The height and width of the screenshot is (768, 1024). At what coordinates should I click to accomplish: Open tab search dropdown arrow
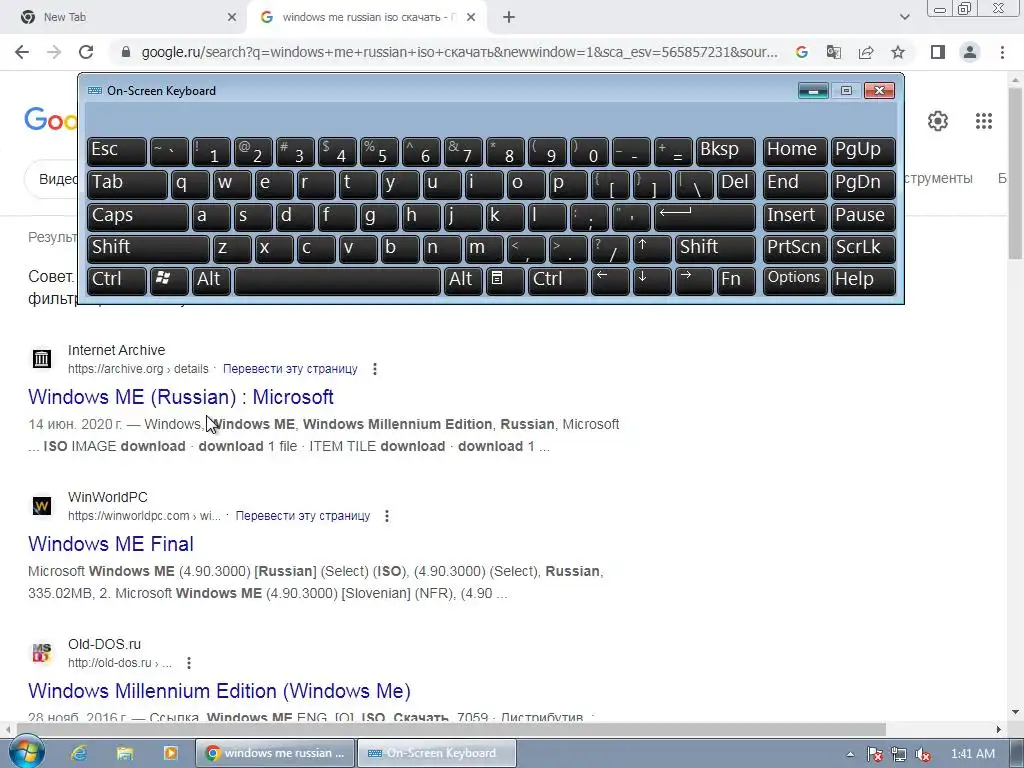904,17
